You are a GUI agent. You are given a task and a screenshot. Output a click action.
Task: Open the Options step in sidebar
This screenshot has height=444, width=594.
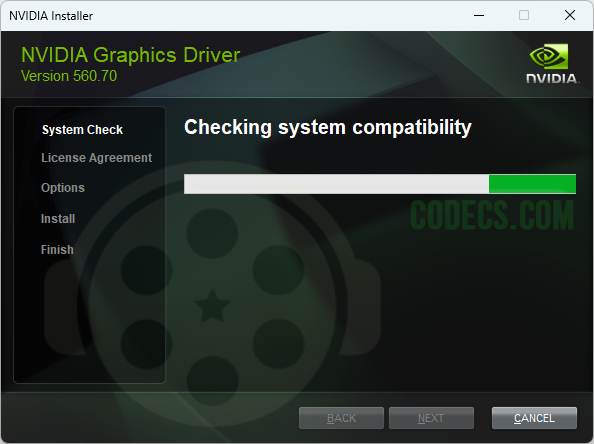[63, 188]
